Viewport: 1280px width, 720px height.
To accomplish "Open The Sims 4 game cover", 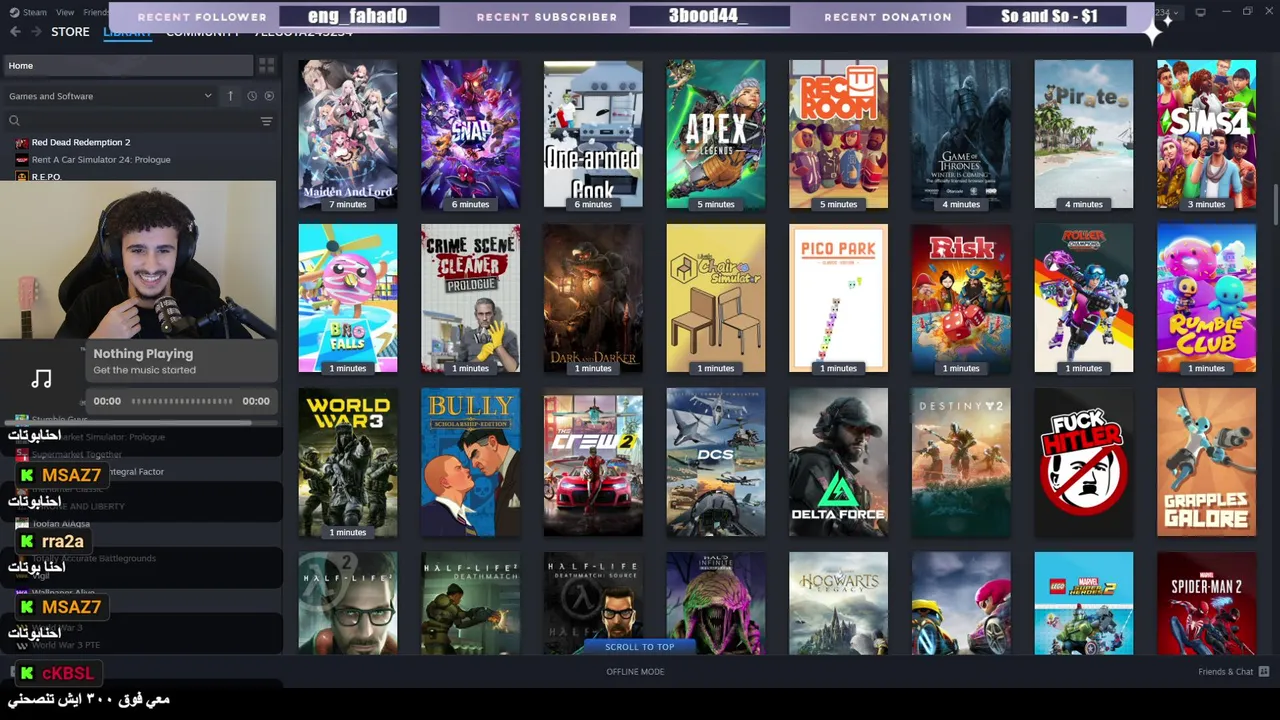I will click(1206, 134).
